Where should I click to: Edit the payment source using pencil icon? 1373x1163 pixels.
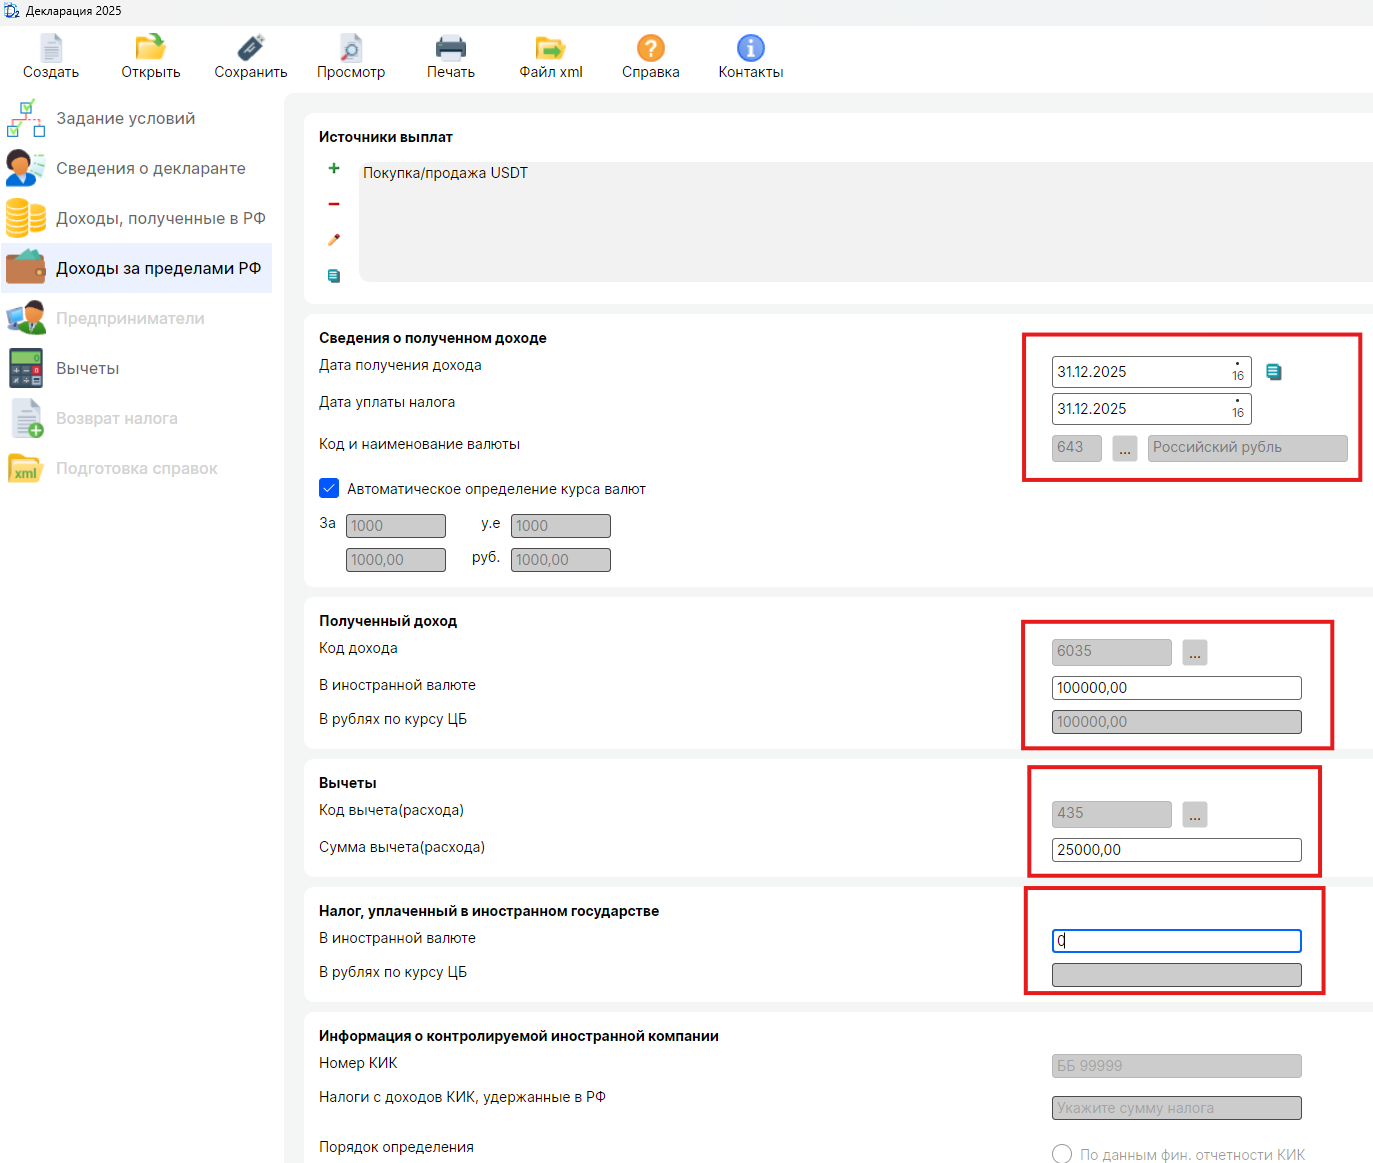coord(334,240)
